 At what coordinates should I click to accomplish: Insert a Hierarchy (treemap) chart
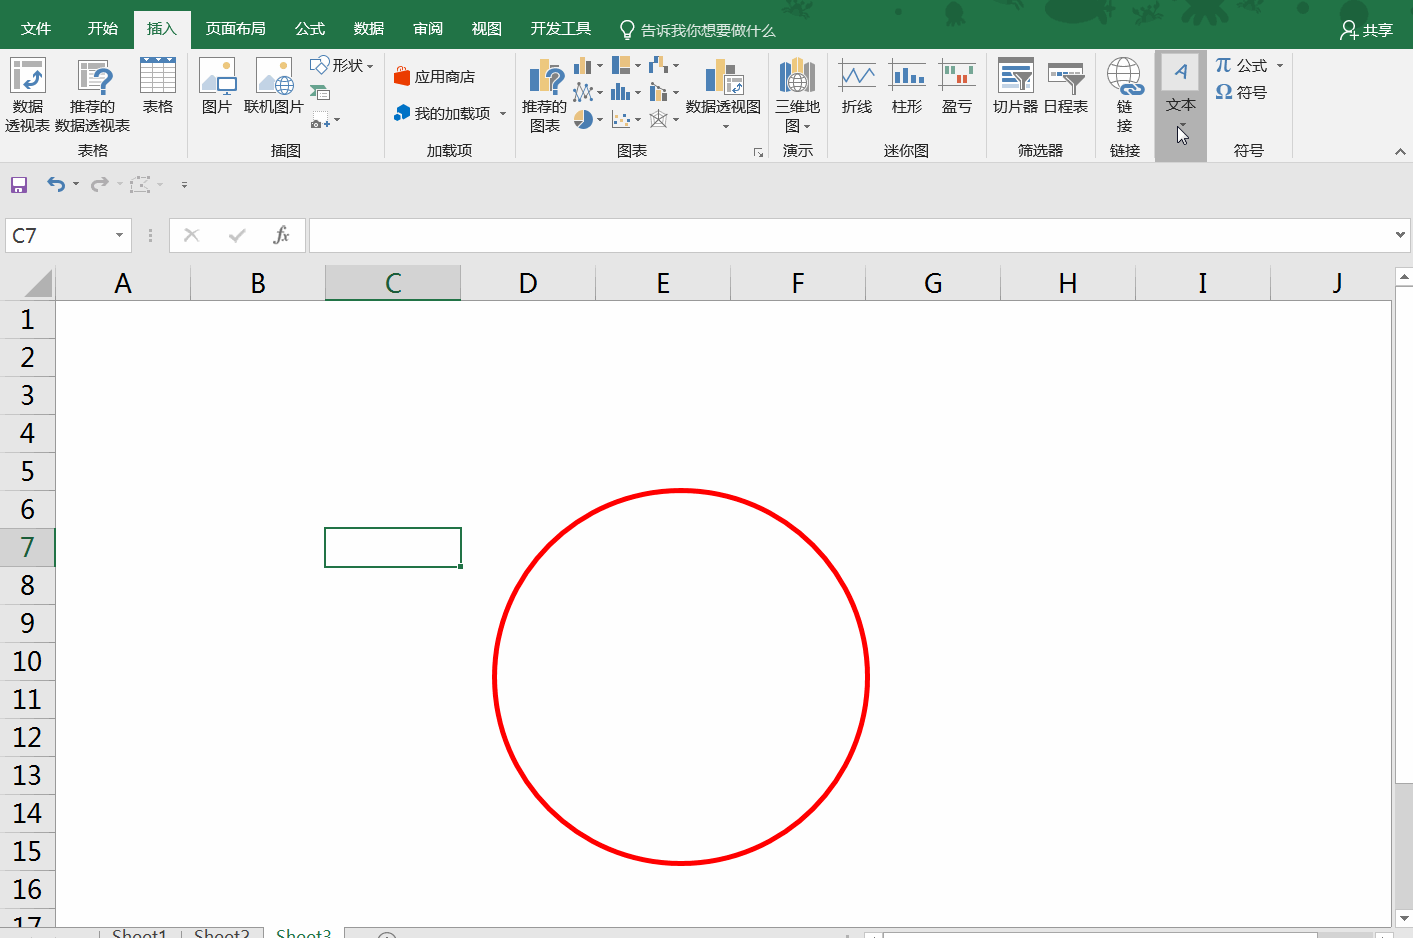[626, 66]
